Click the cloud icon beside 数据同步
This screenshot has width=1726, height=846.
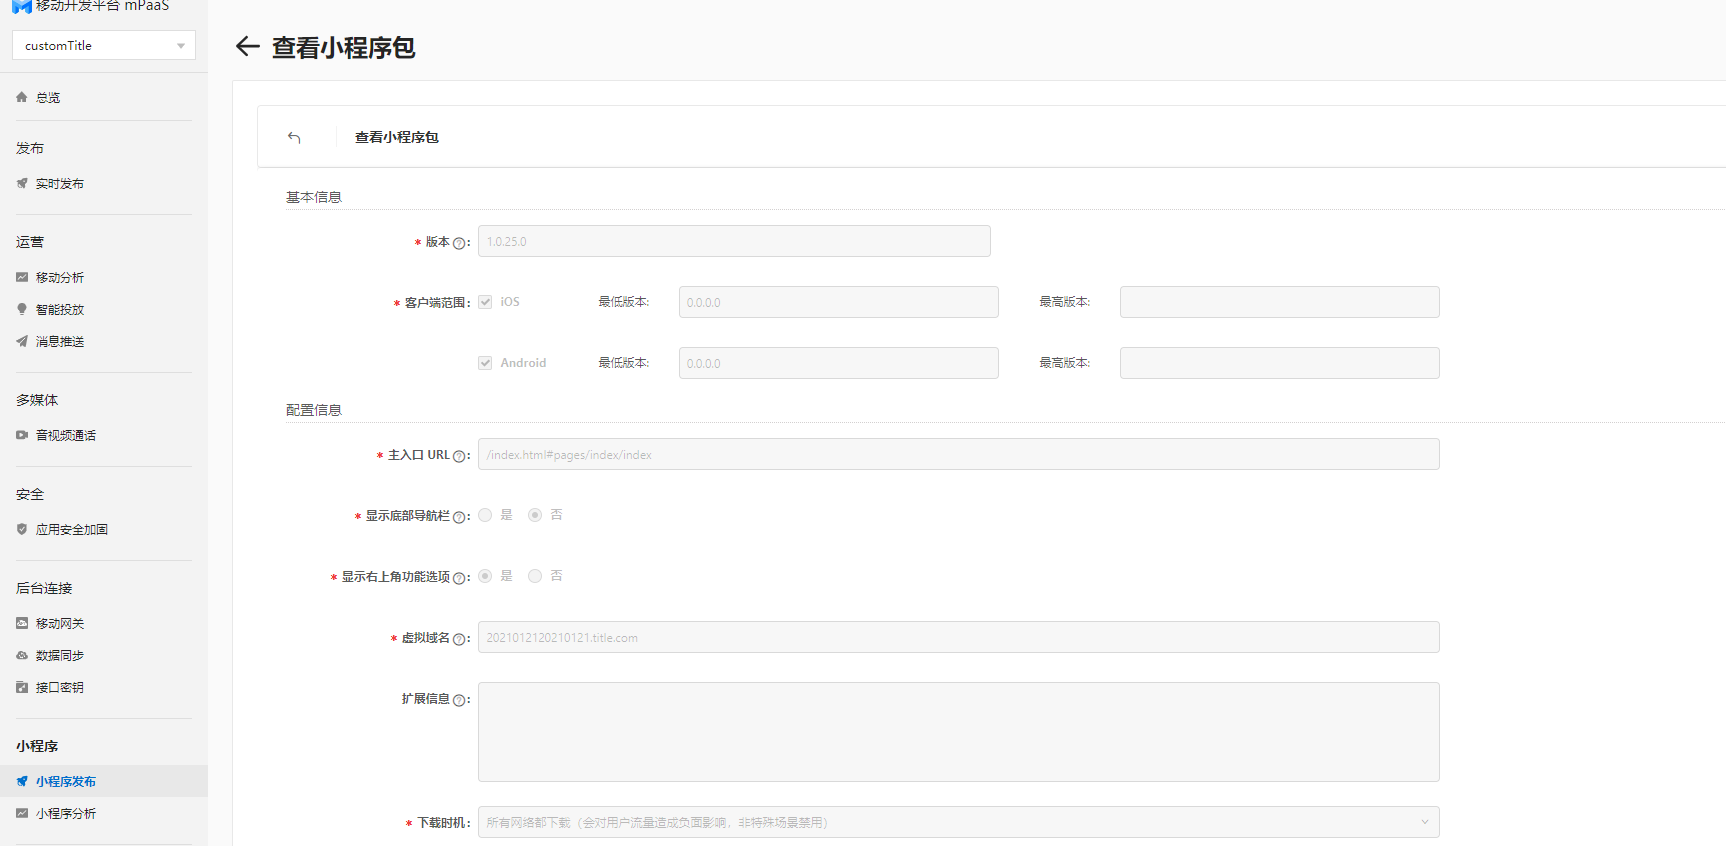pos(22,655)
